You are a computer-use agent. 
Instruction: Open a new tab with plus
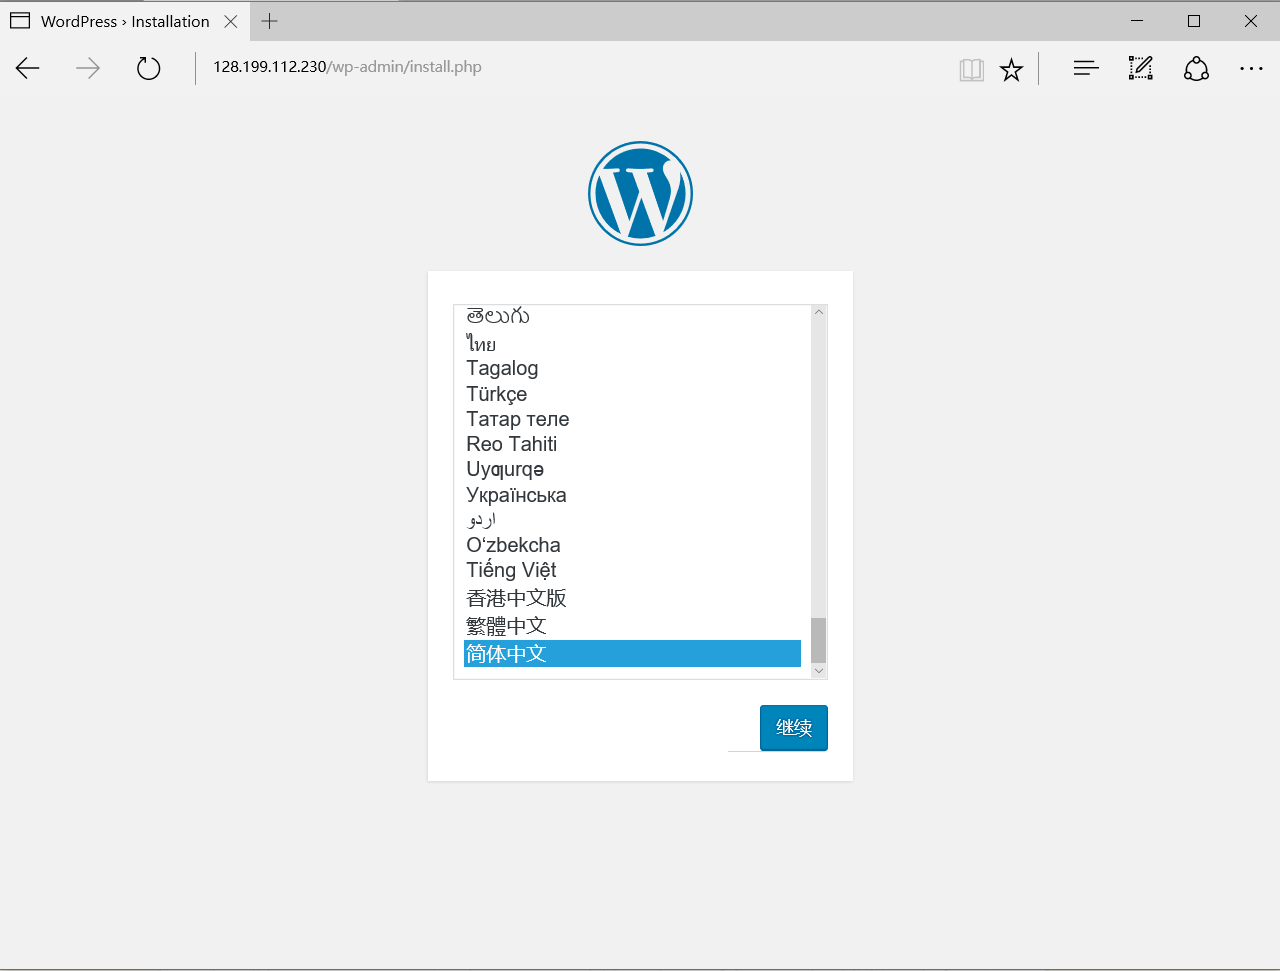tap(269, 21)
